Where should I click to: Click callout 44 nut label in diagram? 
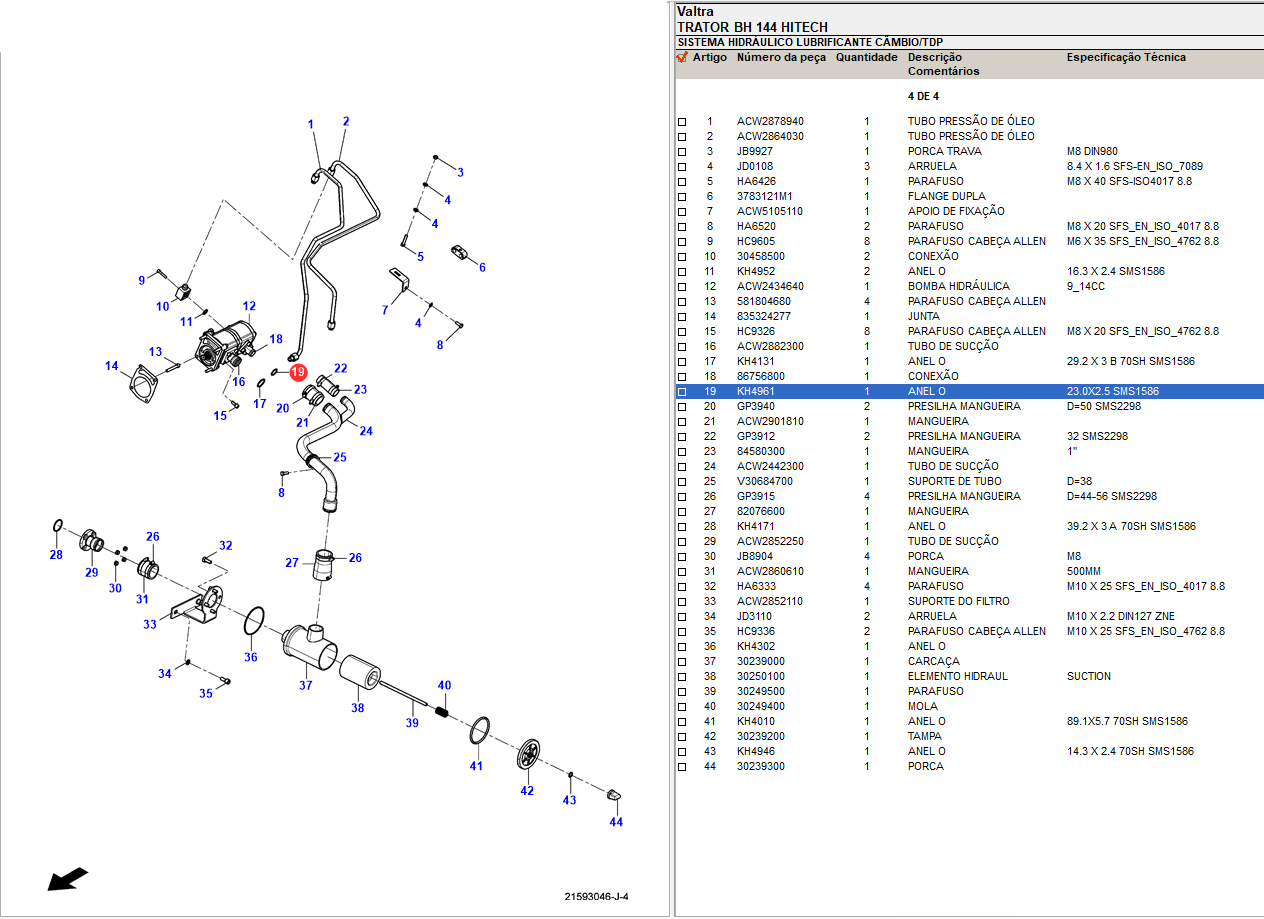pyautogui.click(x=616, y=822)
